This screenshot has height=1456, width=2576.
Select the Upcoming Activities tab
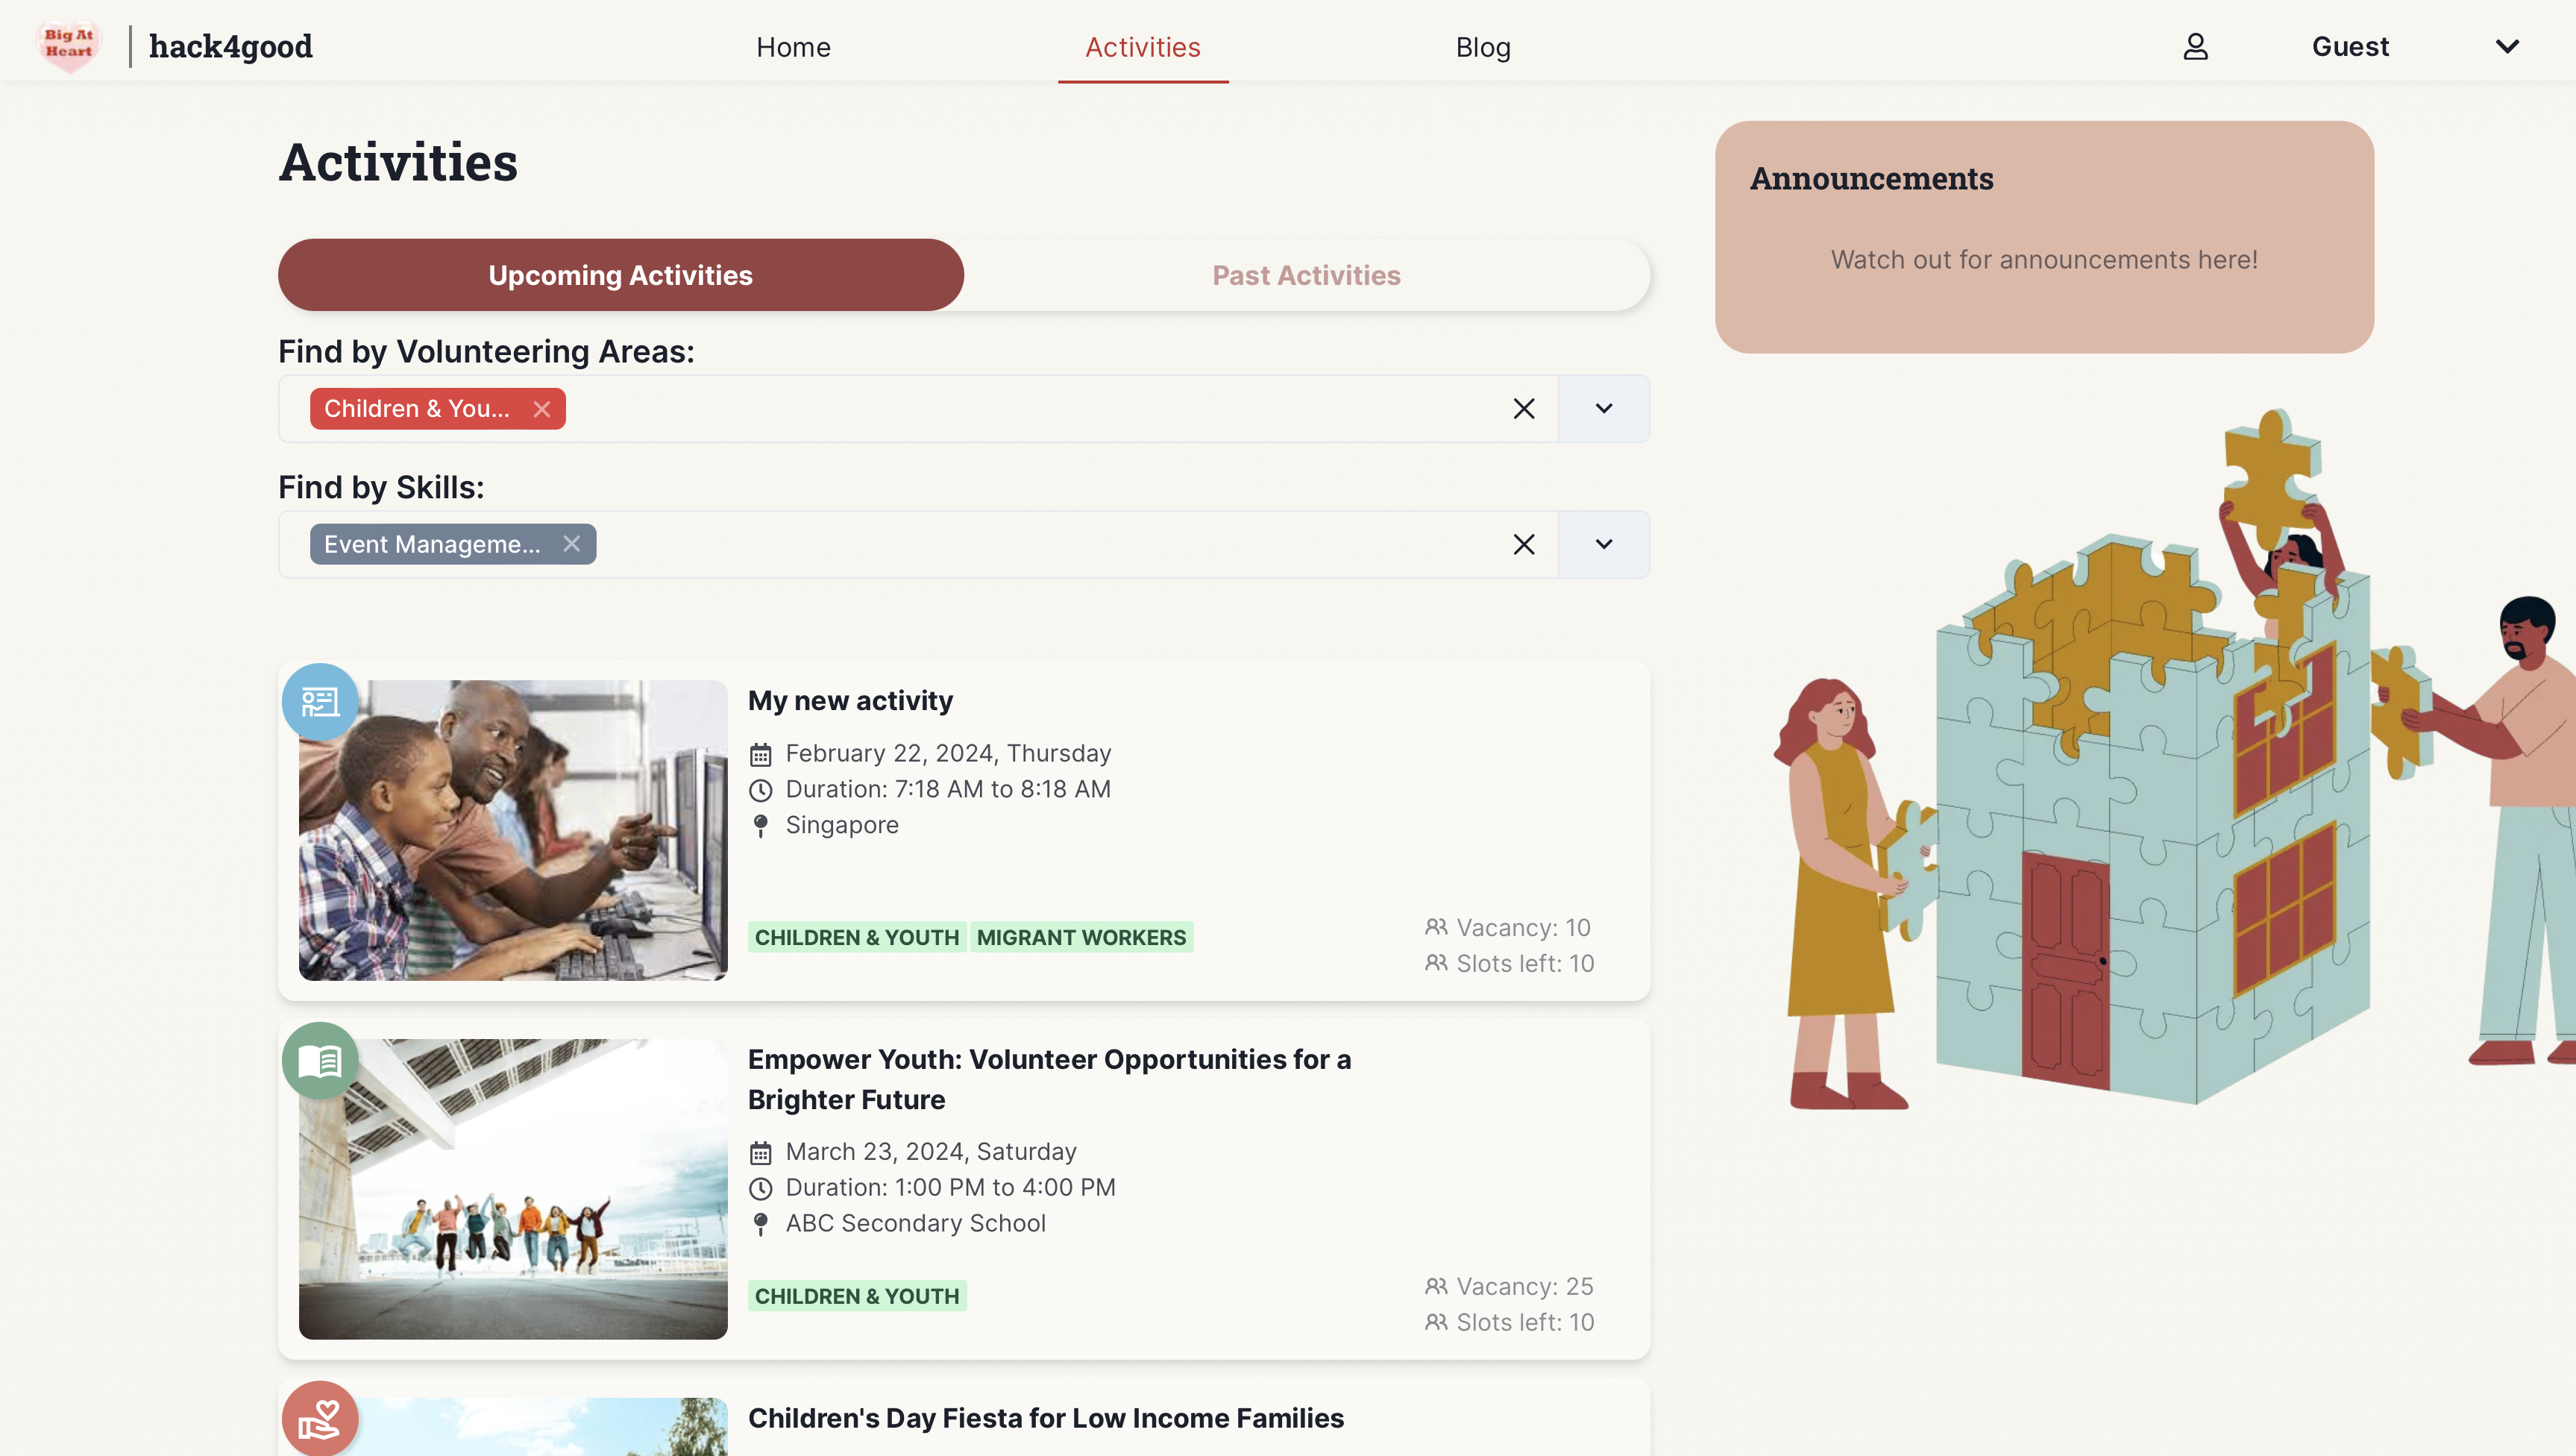click(x=620, y=275)
